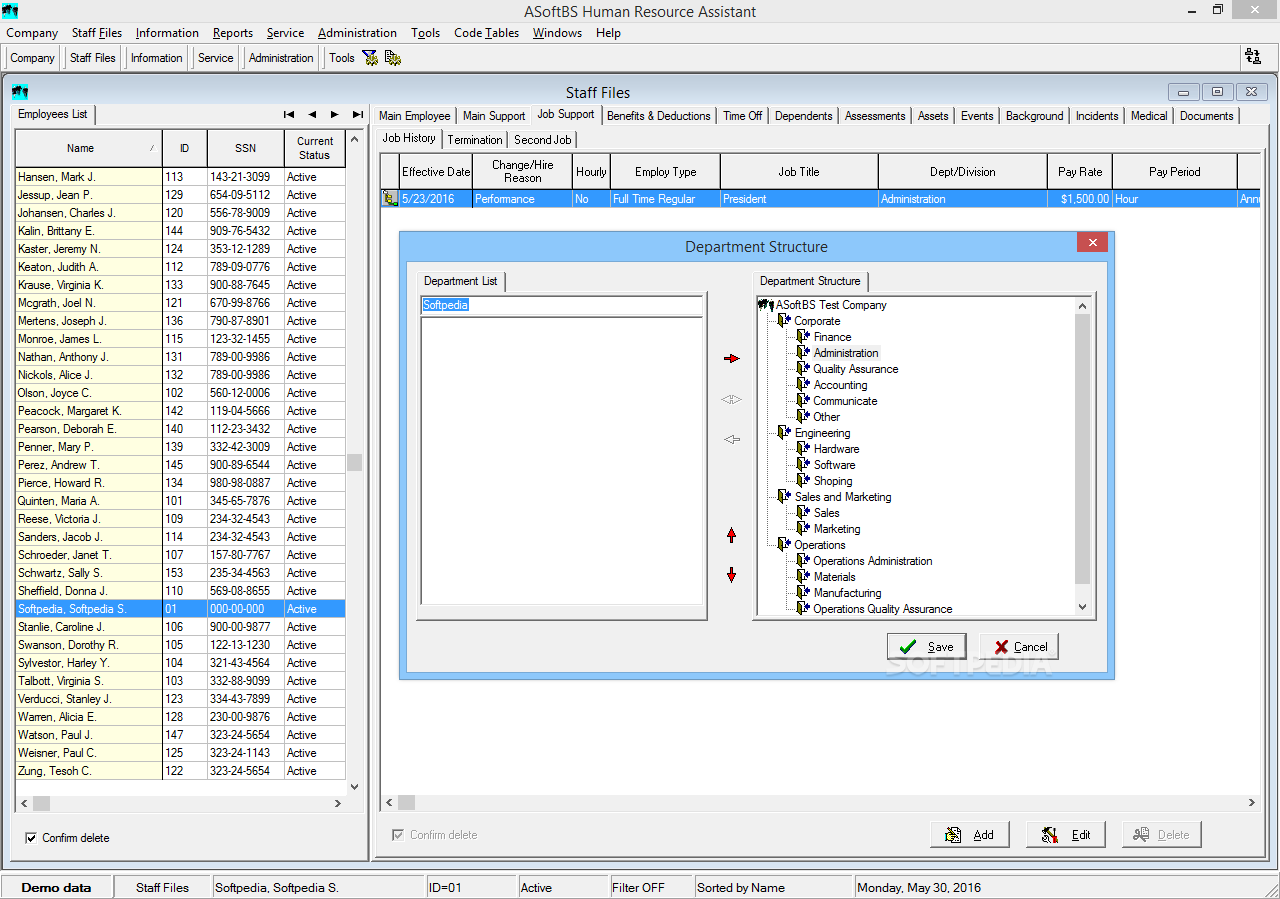The image size is (1280, 899).
Task: Click the Add button
Action: (970, 835)
